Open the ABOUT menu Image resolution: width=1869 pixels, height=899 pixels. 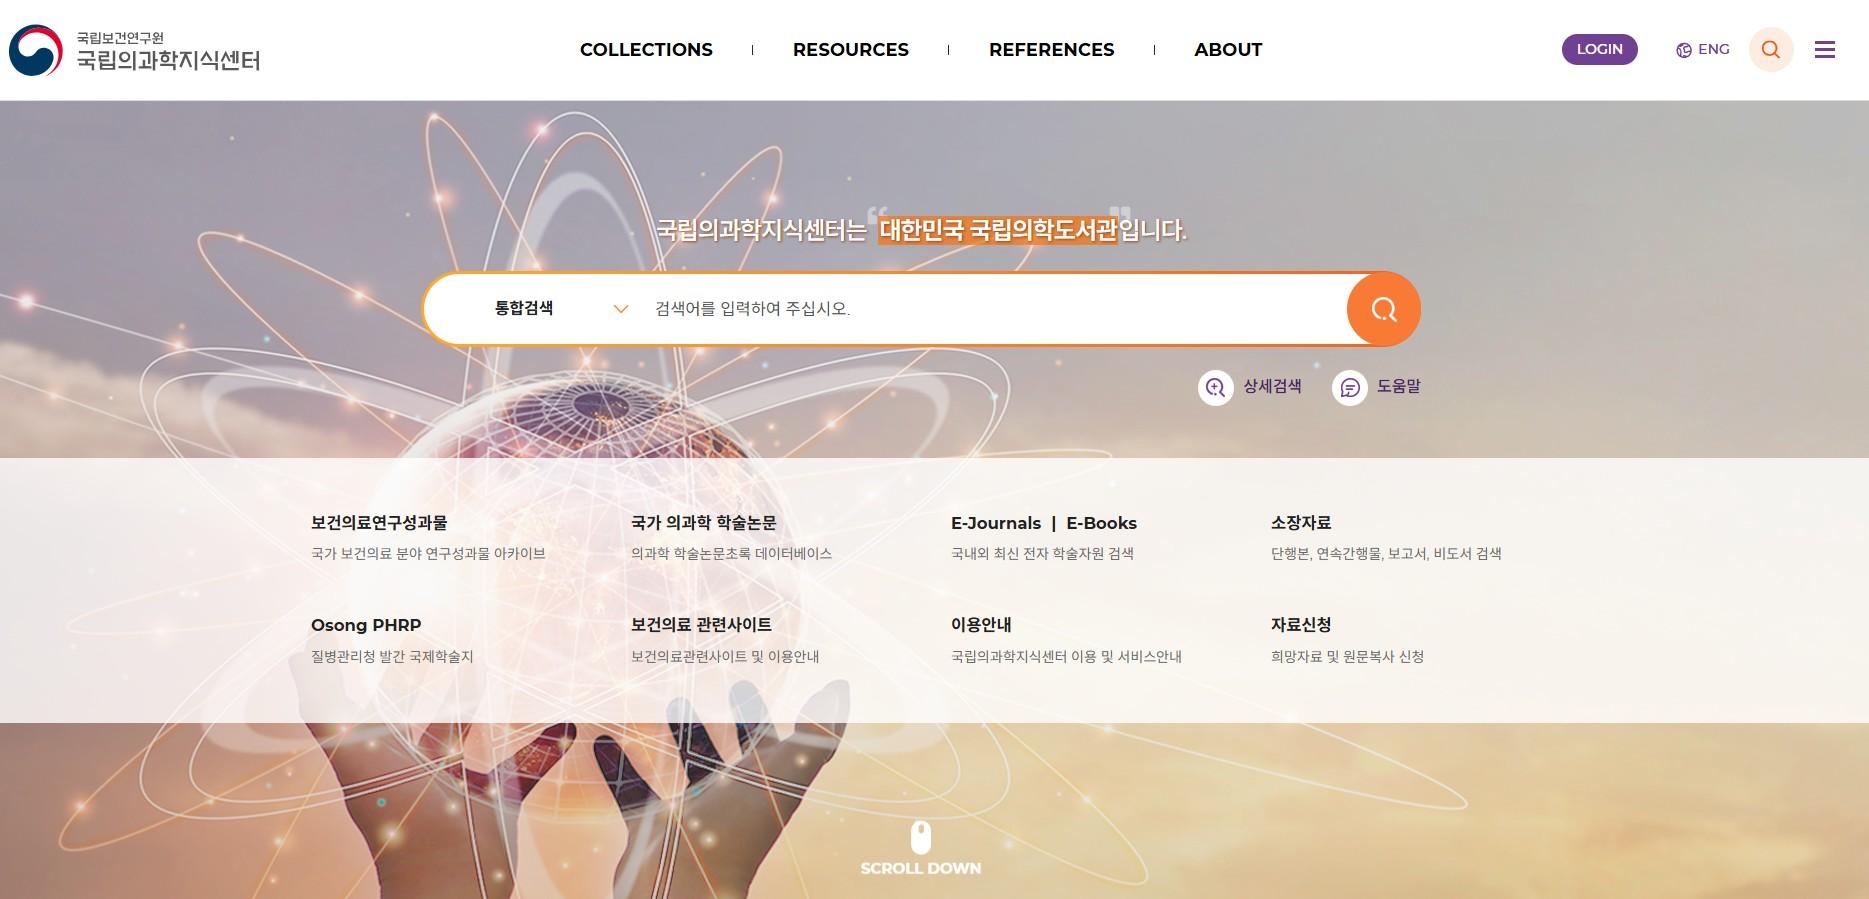(x=1228, y=49)
